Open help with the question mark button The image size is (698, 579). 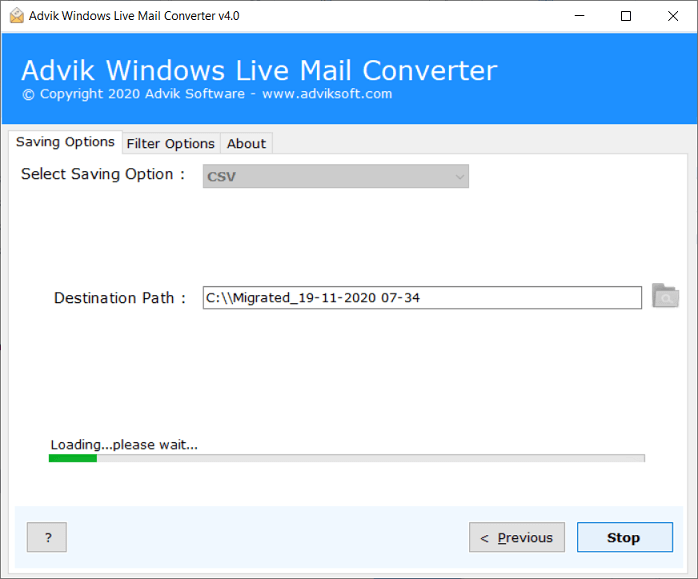(x=47, y=537)
